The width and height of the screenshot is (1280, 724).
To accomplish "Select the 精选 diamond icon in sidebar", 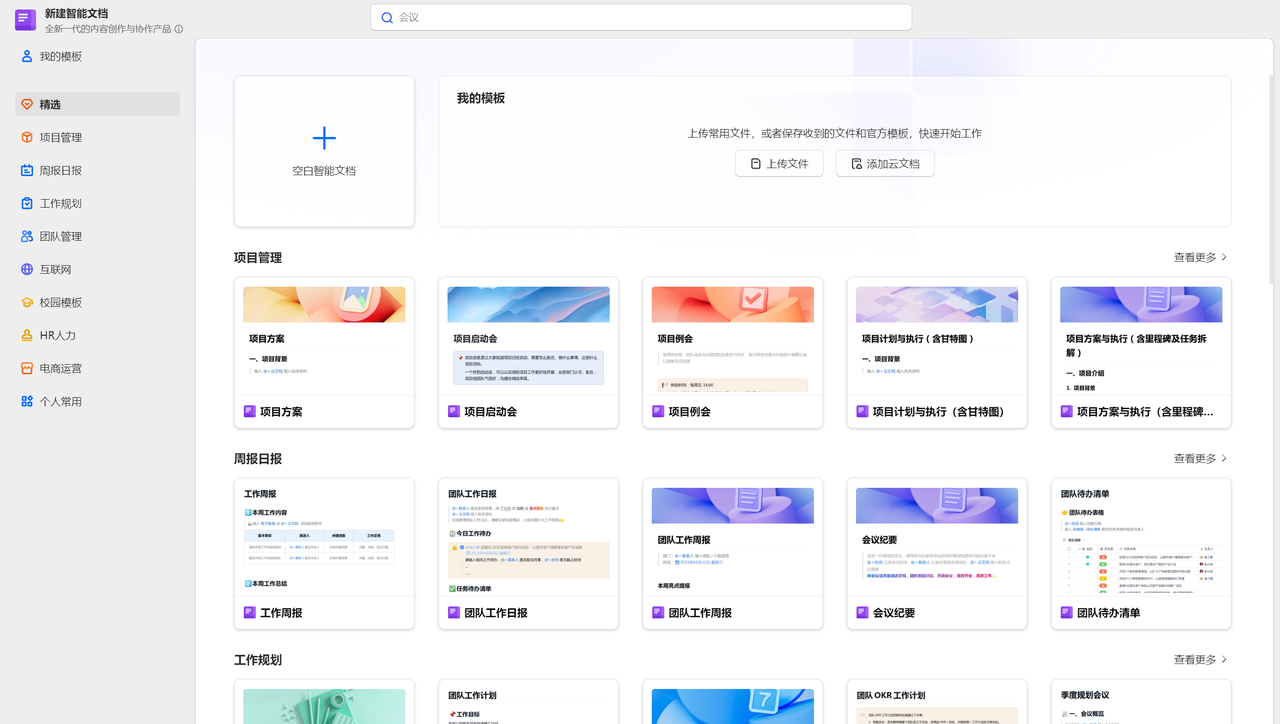I will click(27, 104).
